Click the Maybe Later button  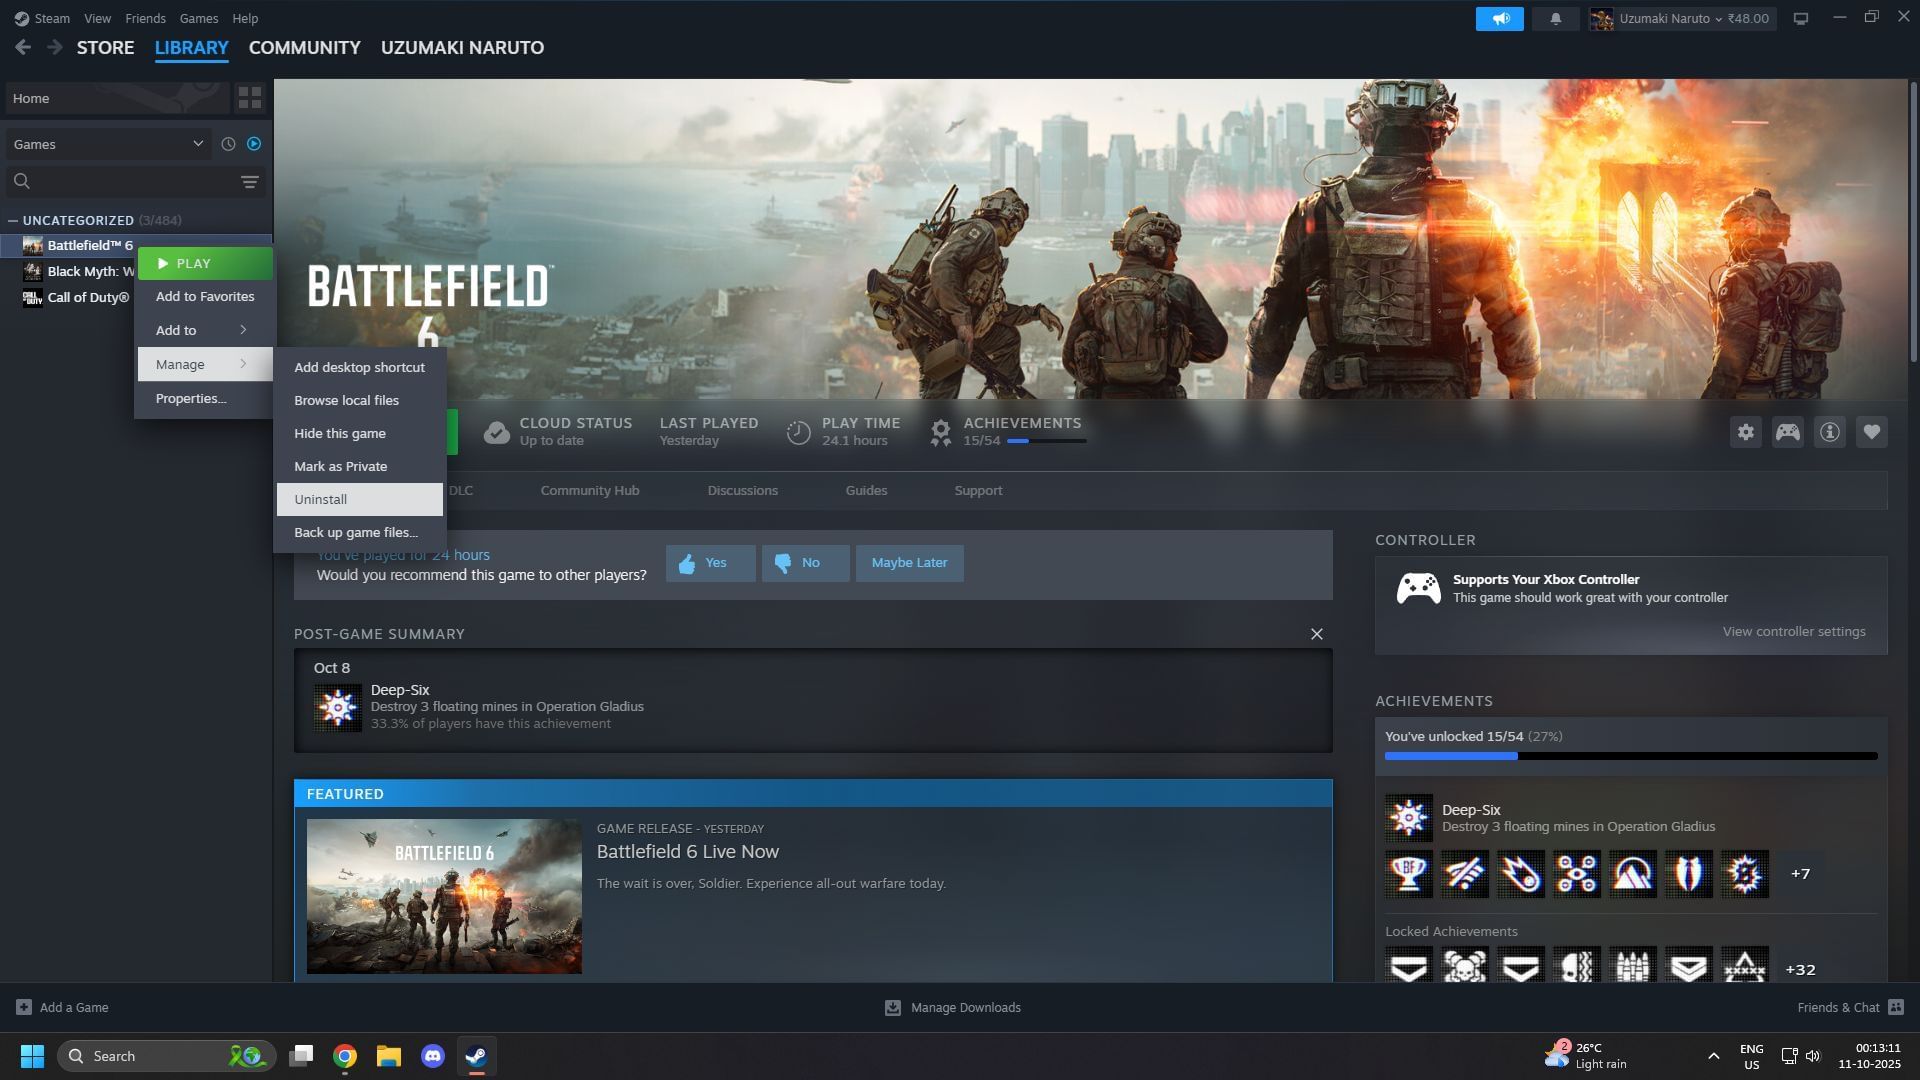coord(908,563)
